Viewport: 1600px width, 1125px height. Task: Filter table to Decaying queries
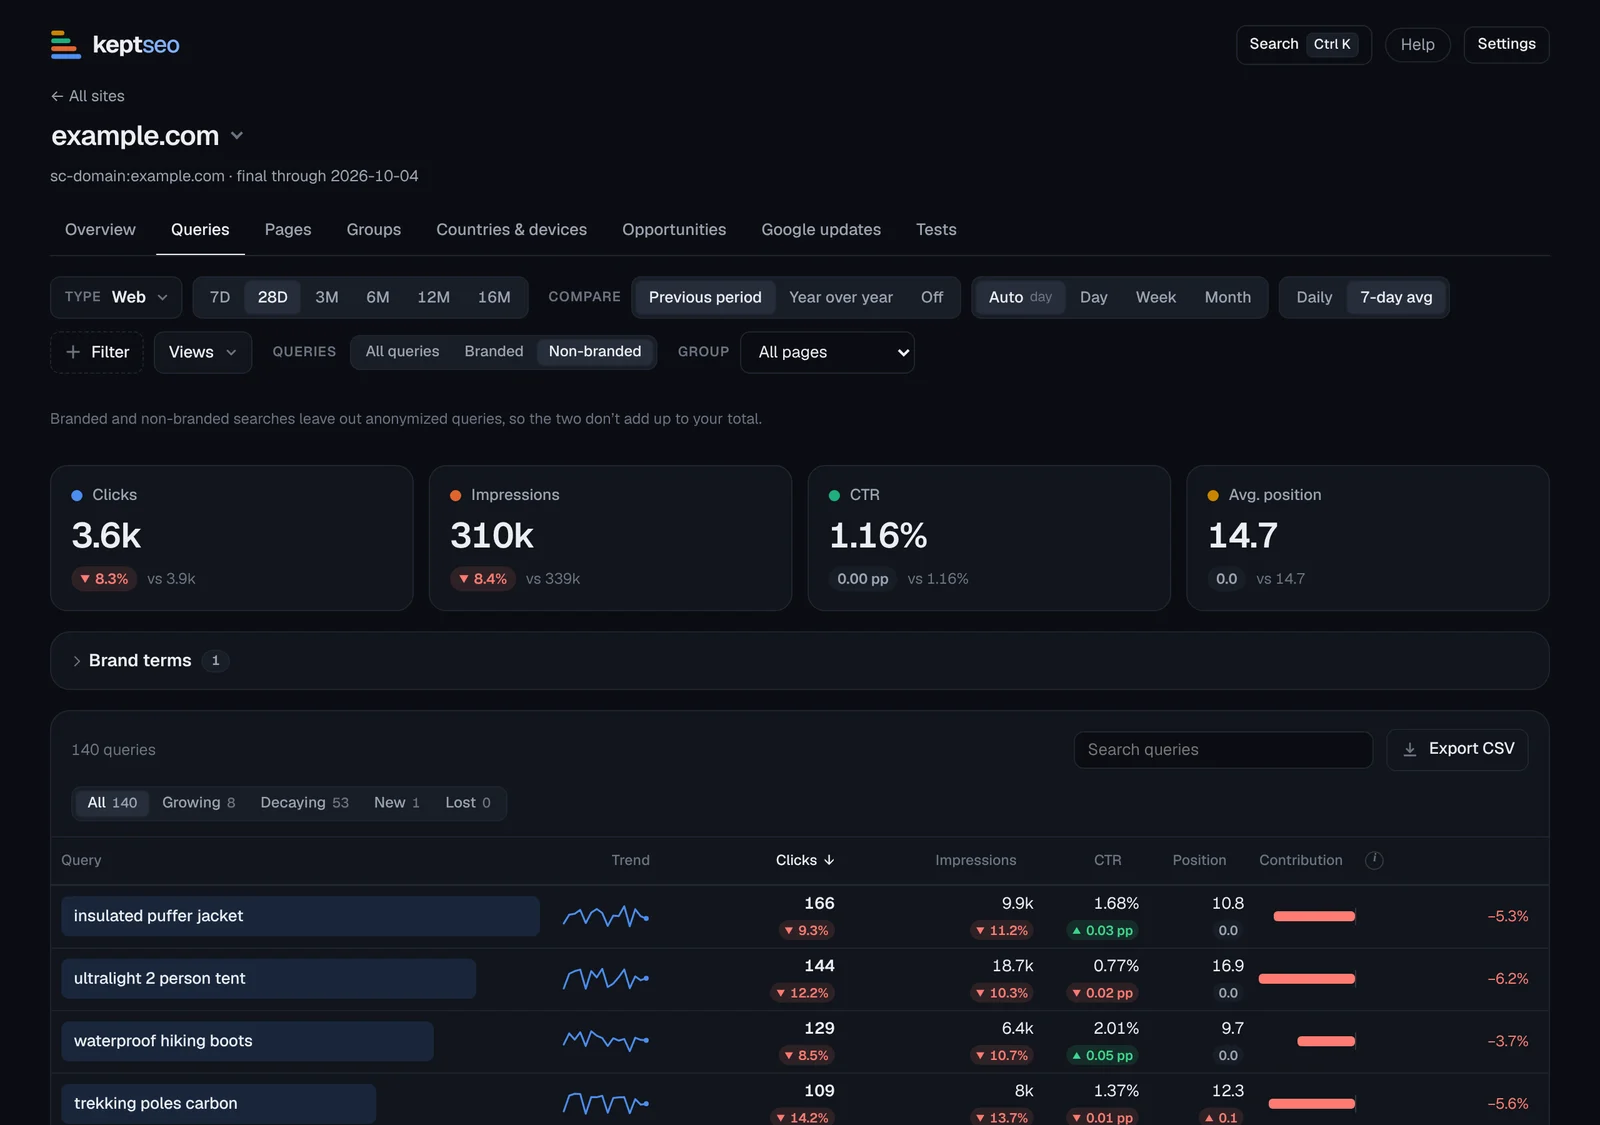[304, 803]
